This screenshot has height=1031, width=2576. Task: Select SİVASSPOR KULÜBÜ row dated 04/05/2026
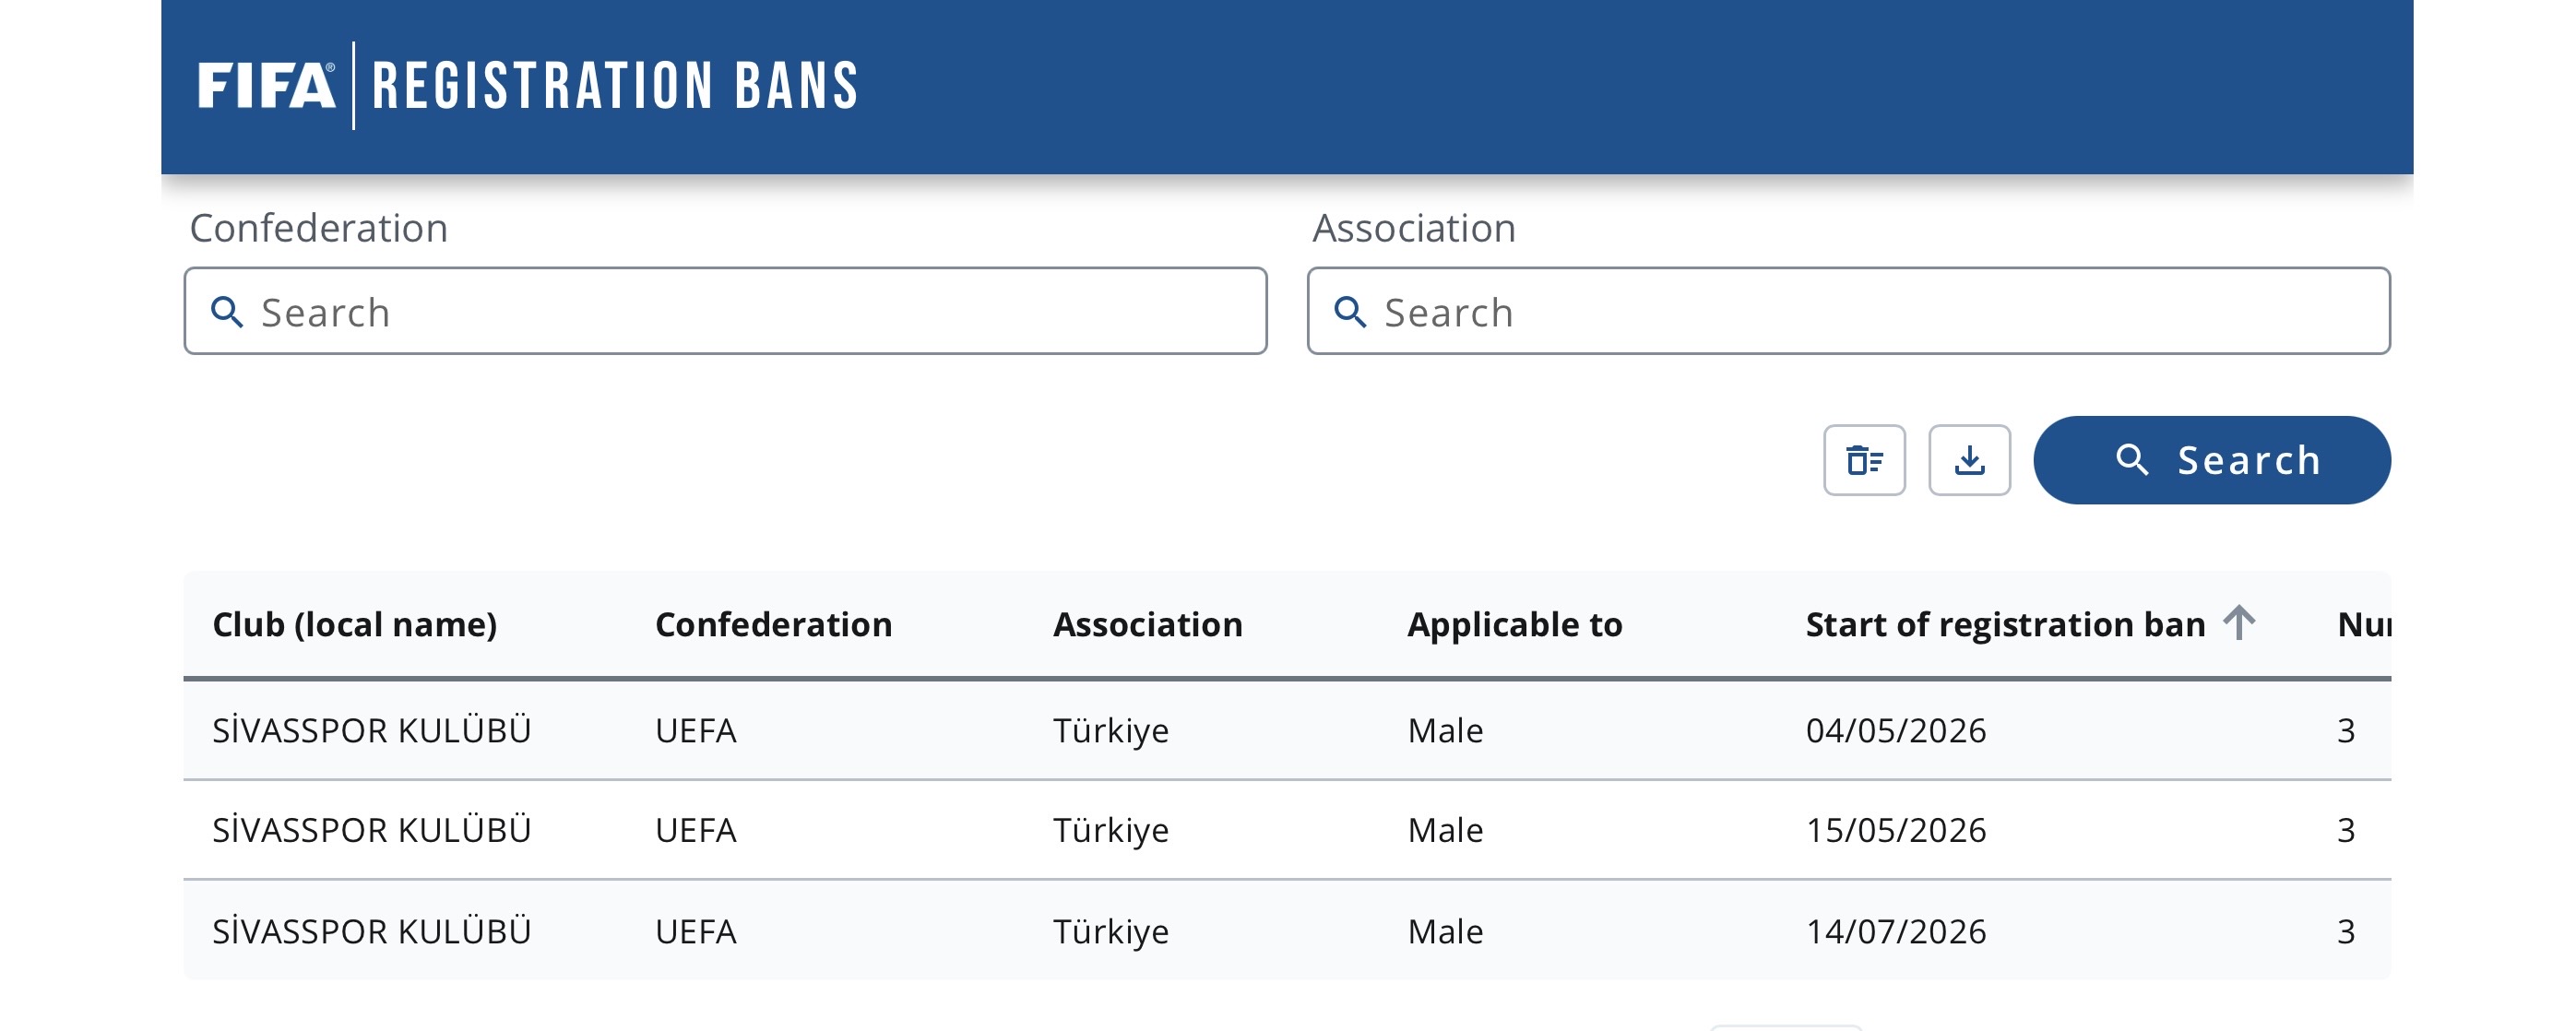(1287, 730)
